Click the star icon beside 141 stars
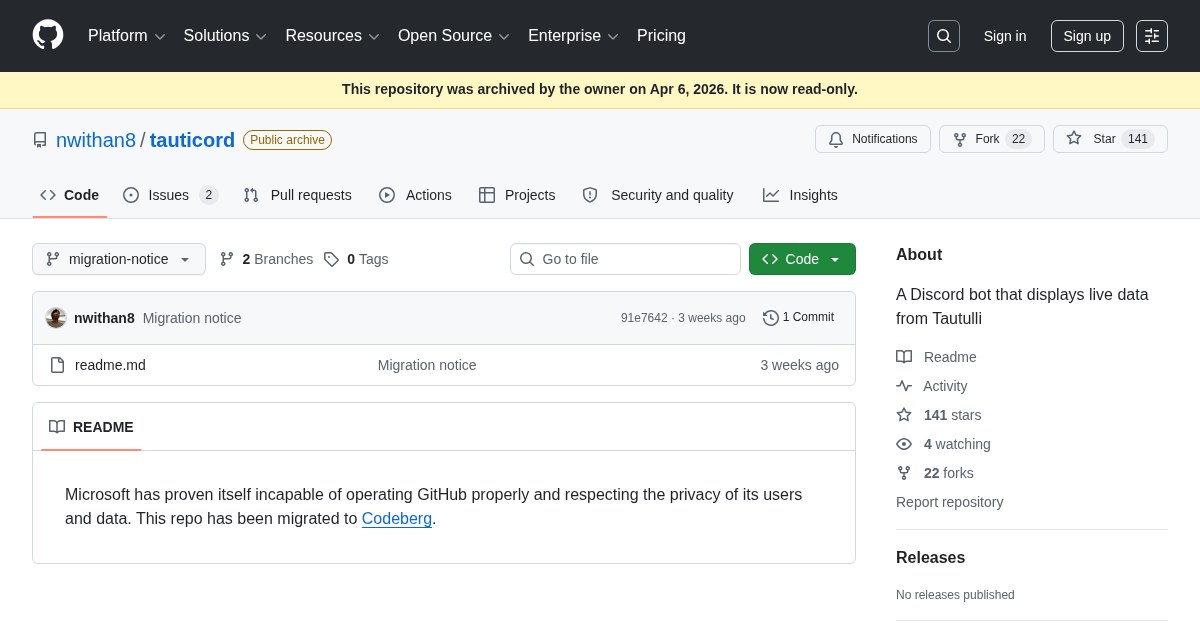Screen dimensions: 1200x630 904,415
